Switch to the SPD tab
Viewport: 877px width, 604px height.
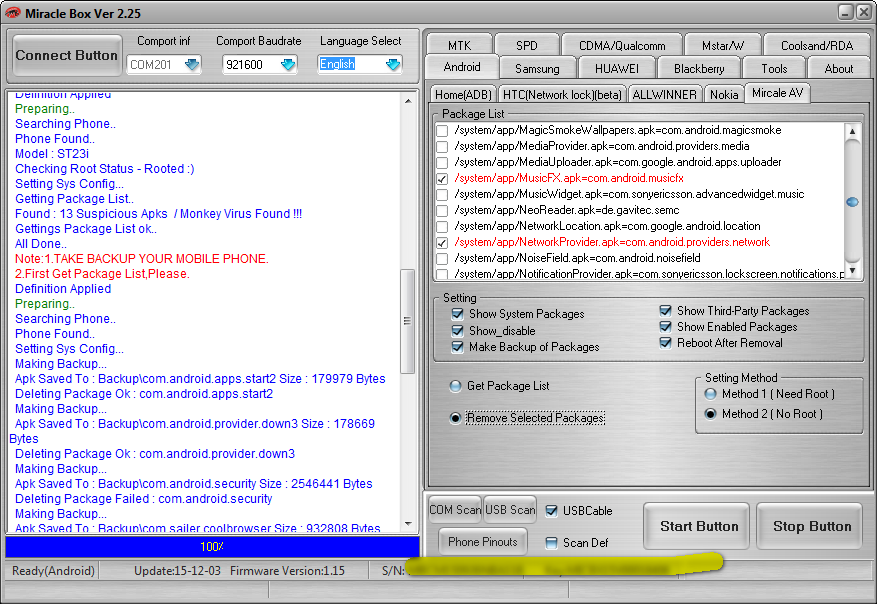(x=526, y=45)
